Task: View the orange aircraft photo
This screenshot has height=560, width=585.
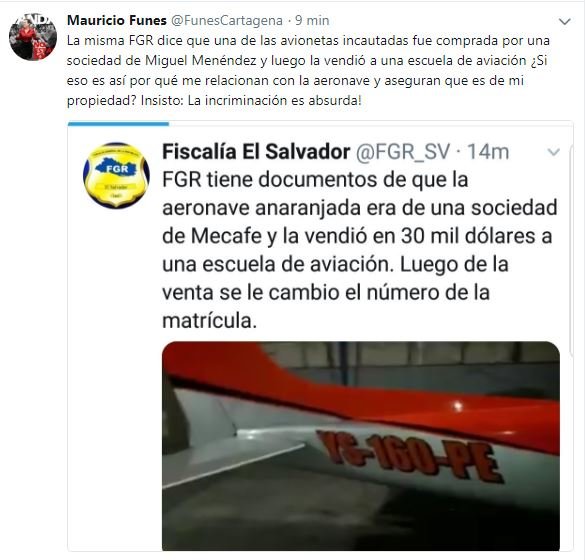Action: point(361,446)
